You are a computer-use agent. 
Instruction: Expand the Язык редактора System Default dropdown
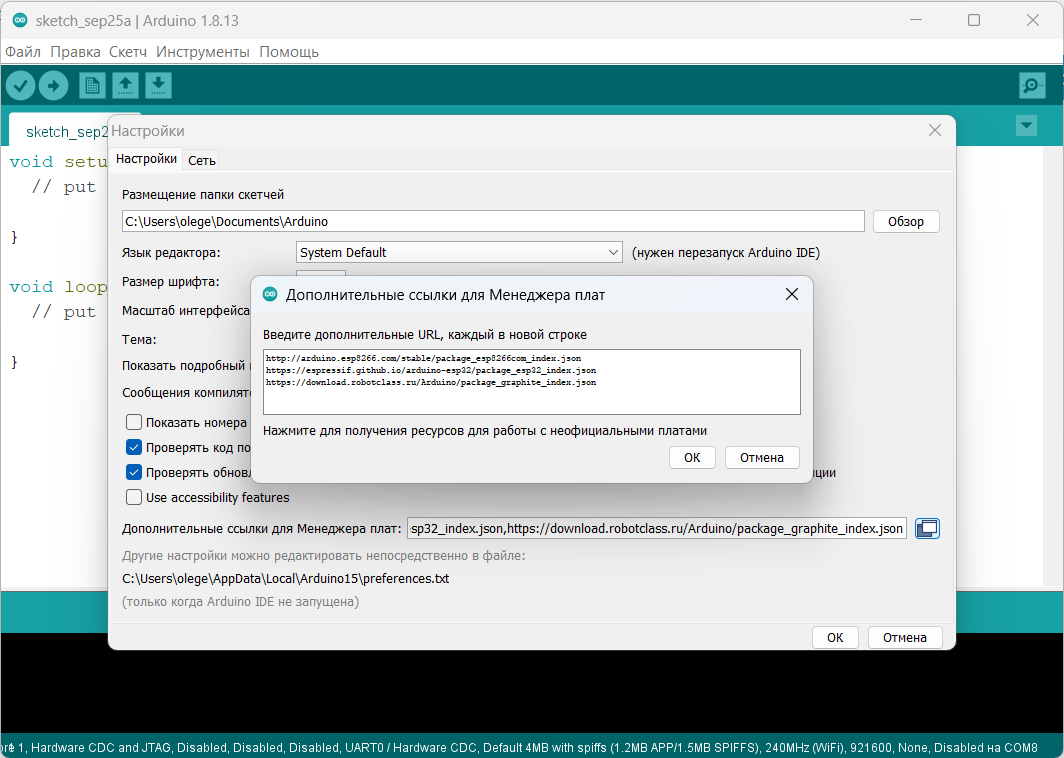pos(459,252)
